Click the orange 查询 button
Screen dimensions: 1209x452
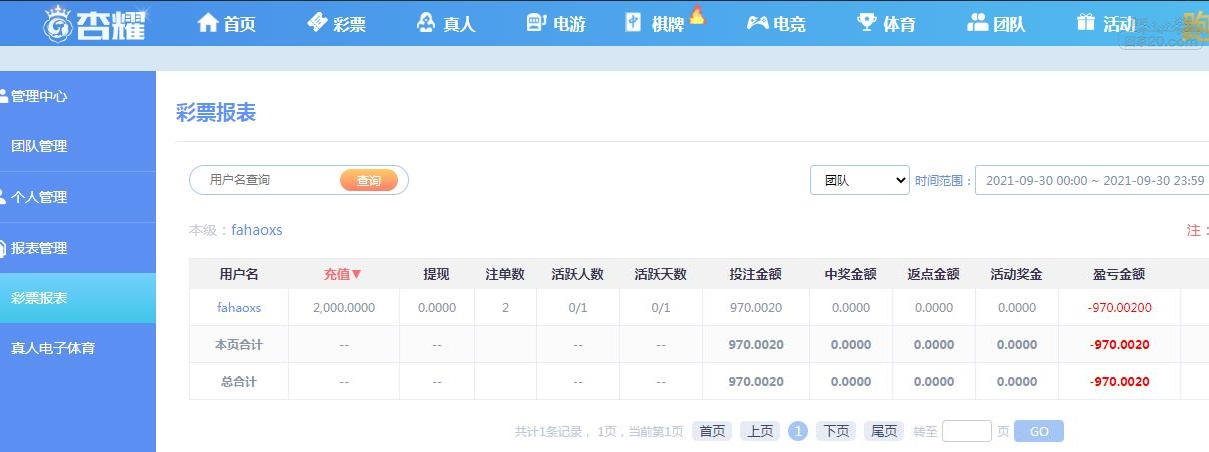[369, 180]
